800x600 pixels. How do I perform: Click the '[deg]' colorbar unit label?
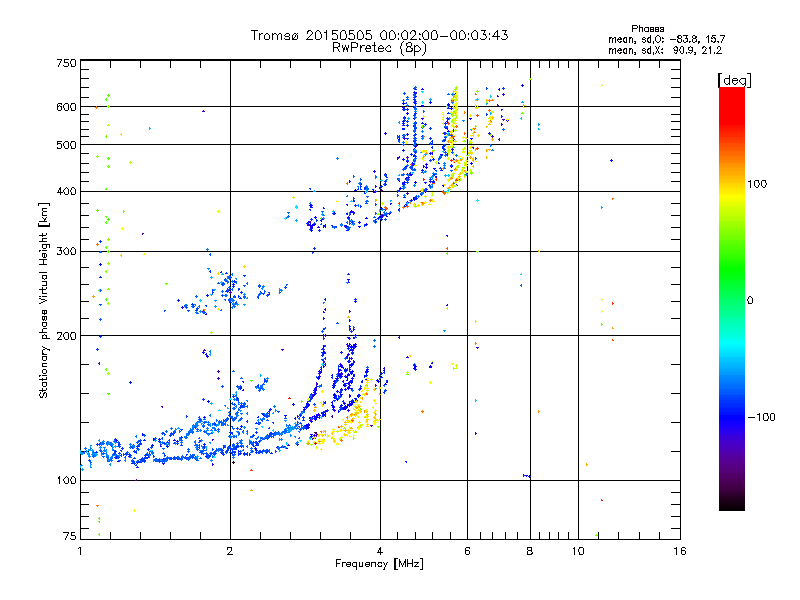(734, 80)
